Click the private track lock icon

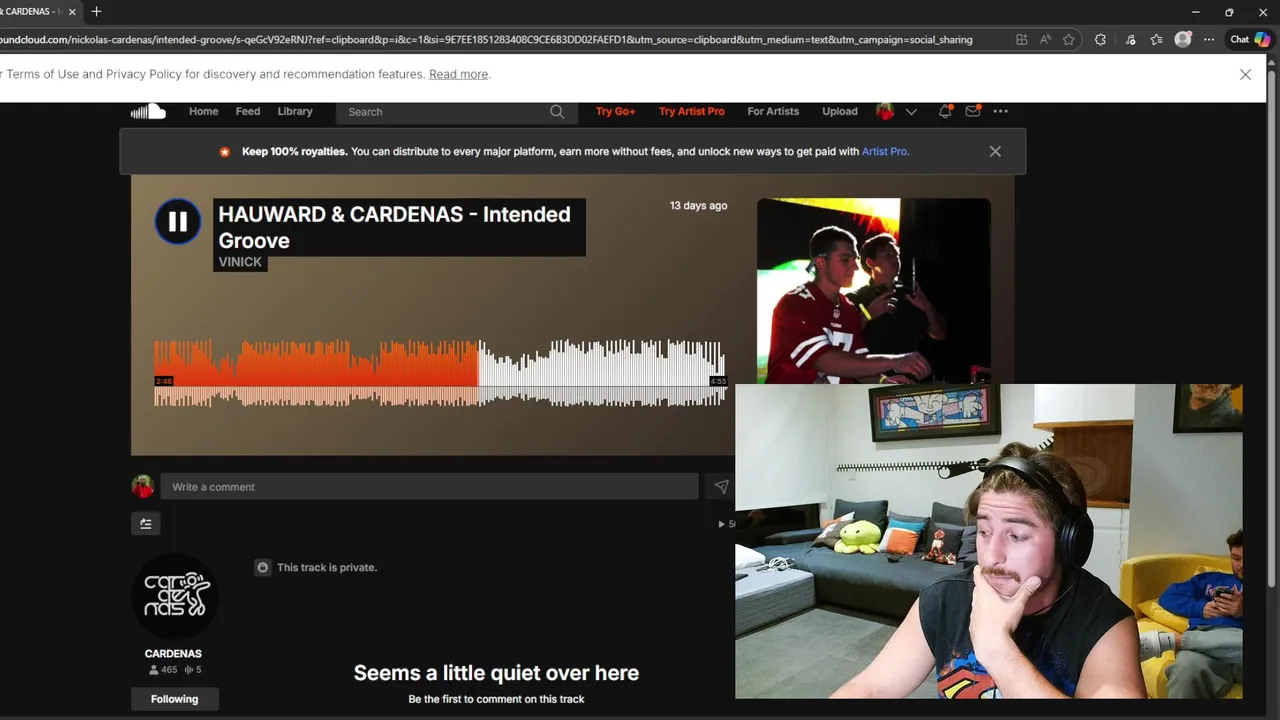pos(263,567)
